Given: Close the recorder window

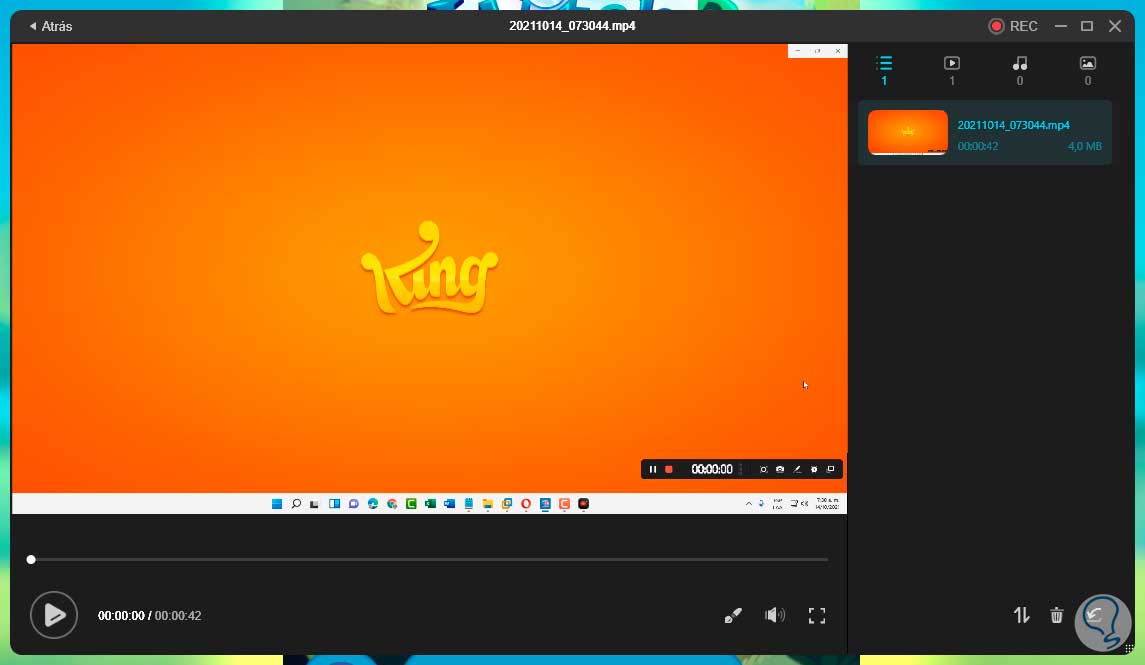Looking at the screenshot, I should pos(1115,26).
